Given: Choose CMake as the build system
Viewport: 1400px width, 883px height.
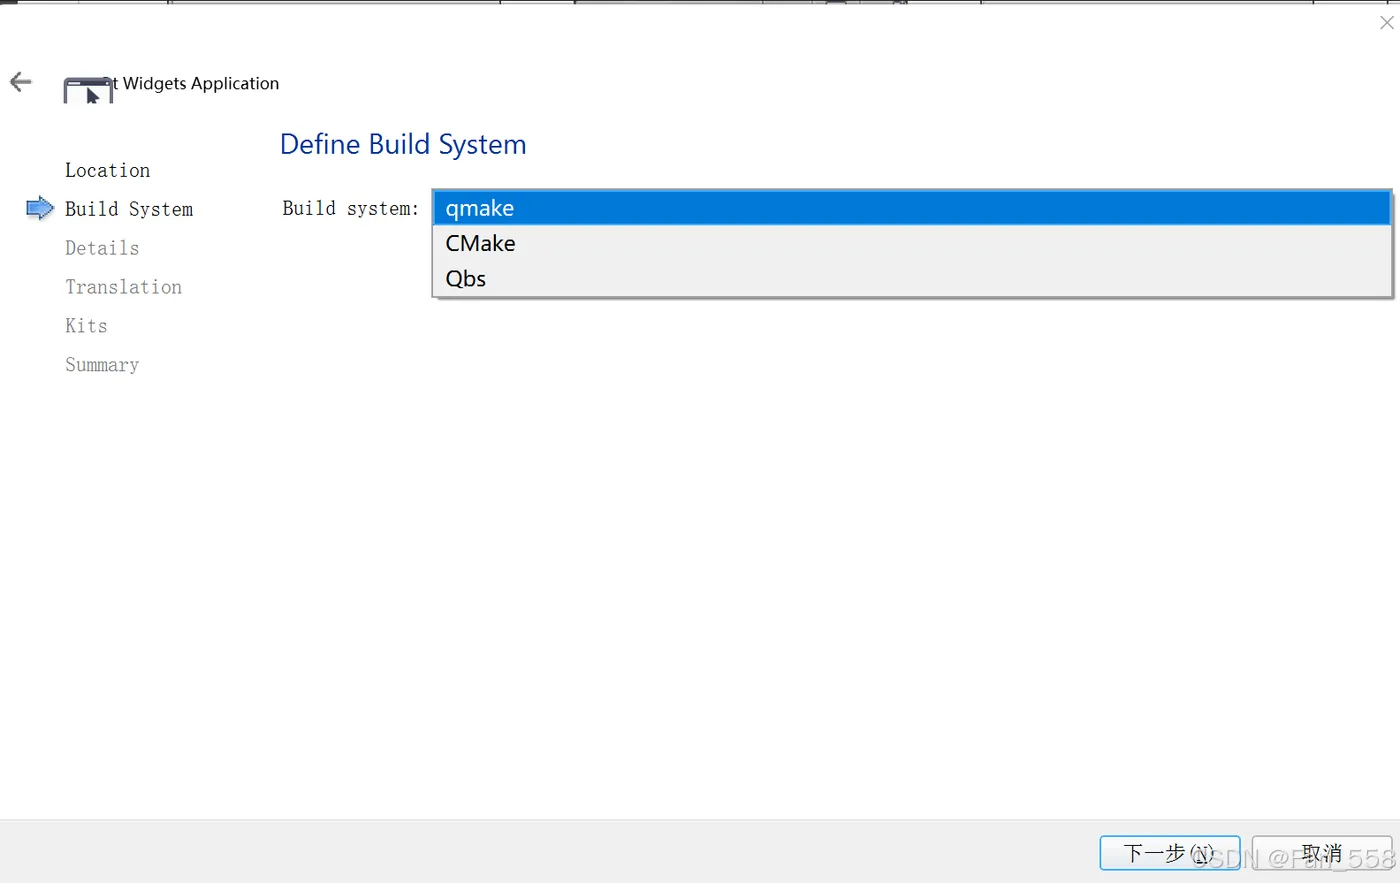Looking at the screenshot, I should tap(911, 243).
